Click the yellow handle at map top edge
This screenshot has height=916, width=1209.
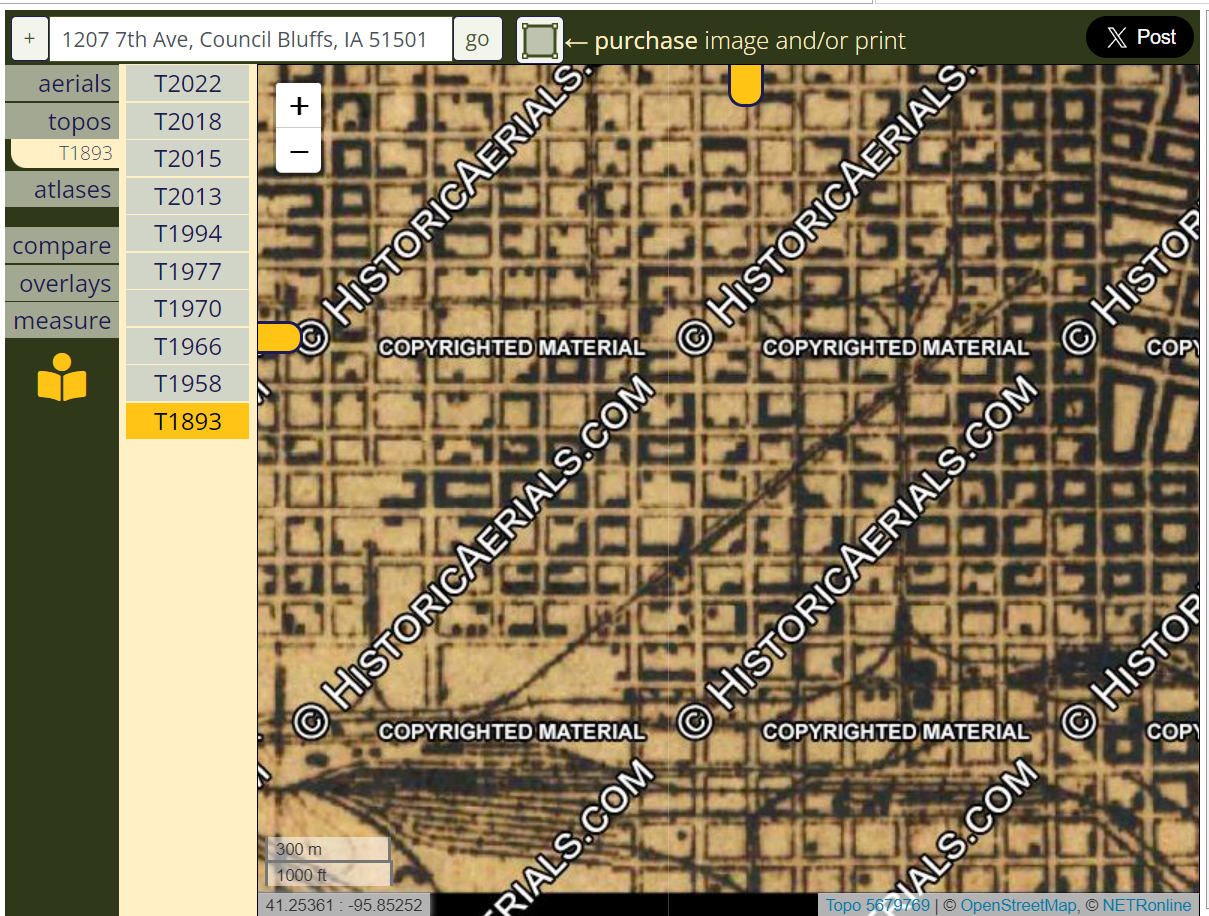click(745, 84)
